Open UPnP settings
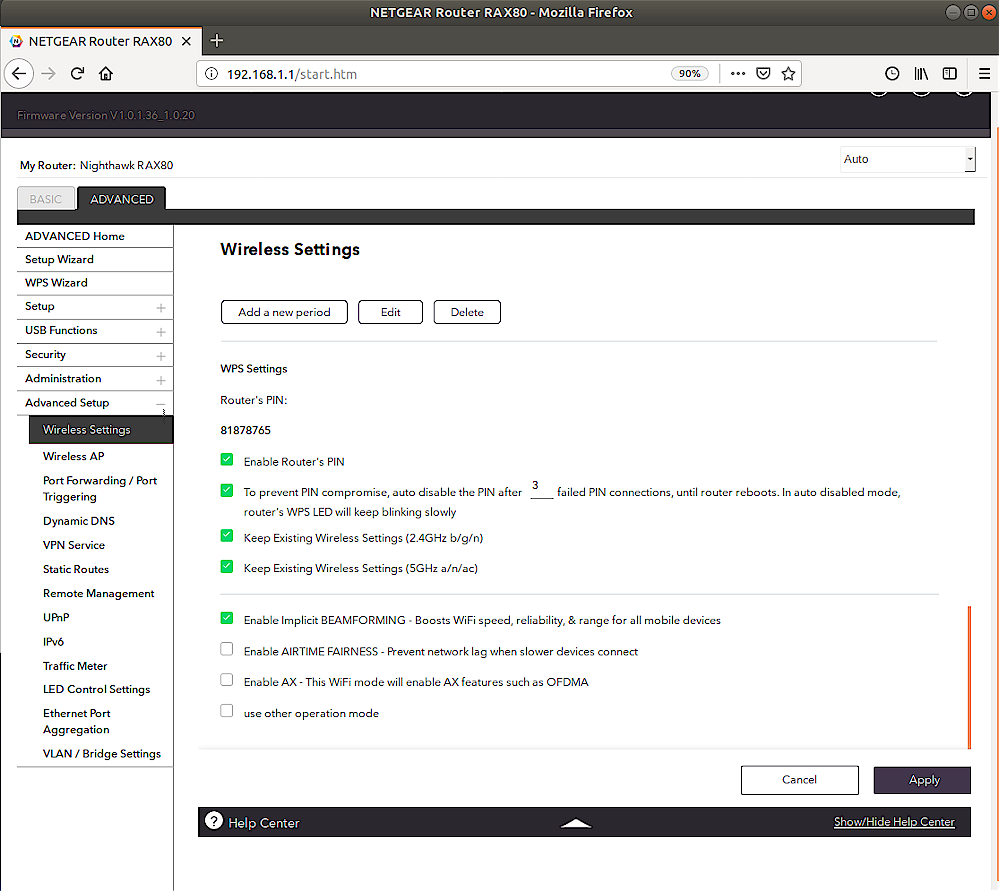Image resolution: width=1000 pixels, height=892 pixels. point(55,618)
